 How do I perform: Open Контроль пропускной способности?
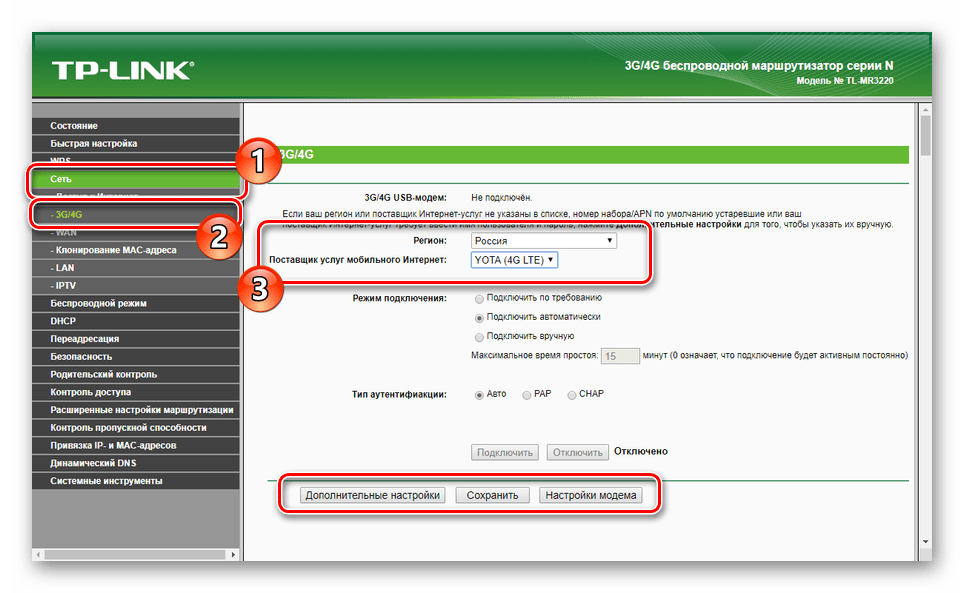tap(135, 428)
